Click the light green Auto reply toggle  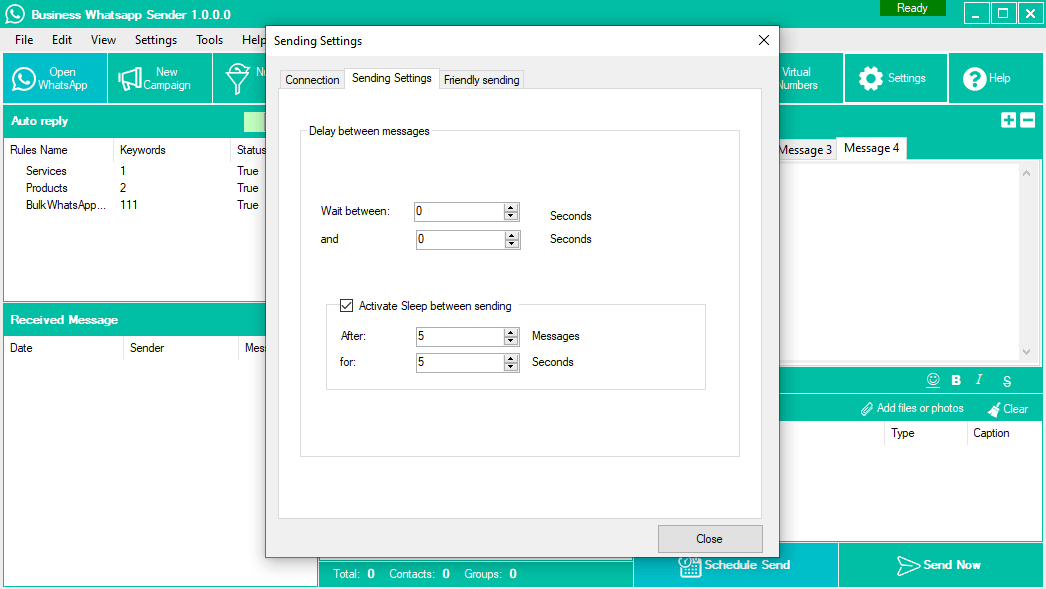point(254,121)
